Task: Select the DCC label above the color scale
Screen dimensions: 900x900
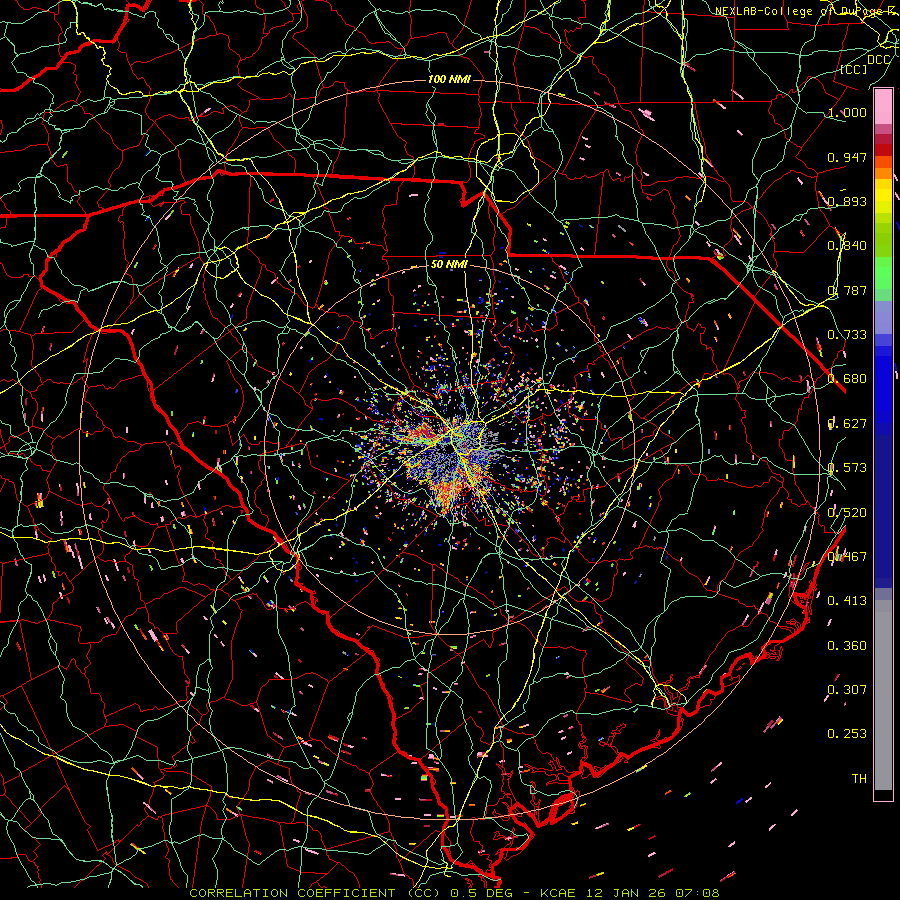Action: tap(878, 60)
